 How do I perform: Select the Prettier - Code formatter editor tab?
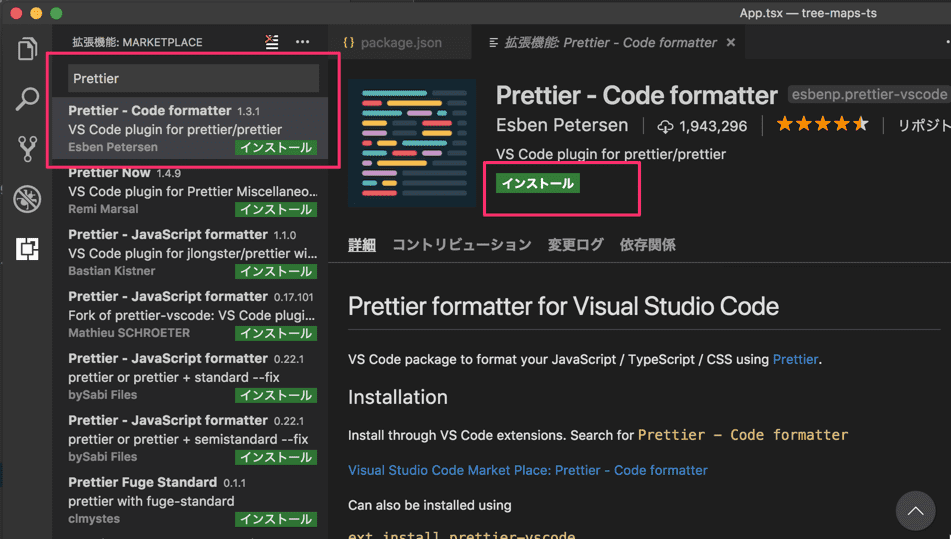tap(610, 42)
